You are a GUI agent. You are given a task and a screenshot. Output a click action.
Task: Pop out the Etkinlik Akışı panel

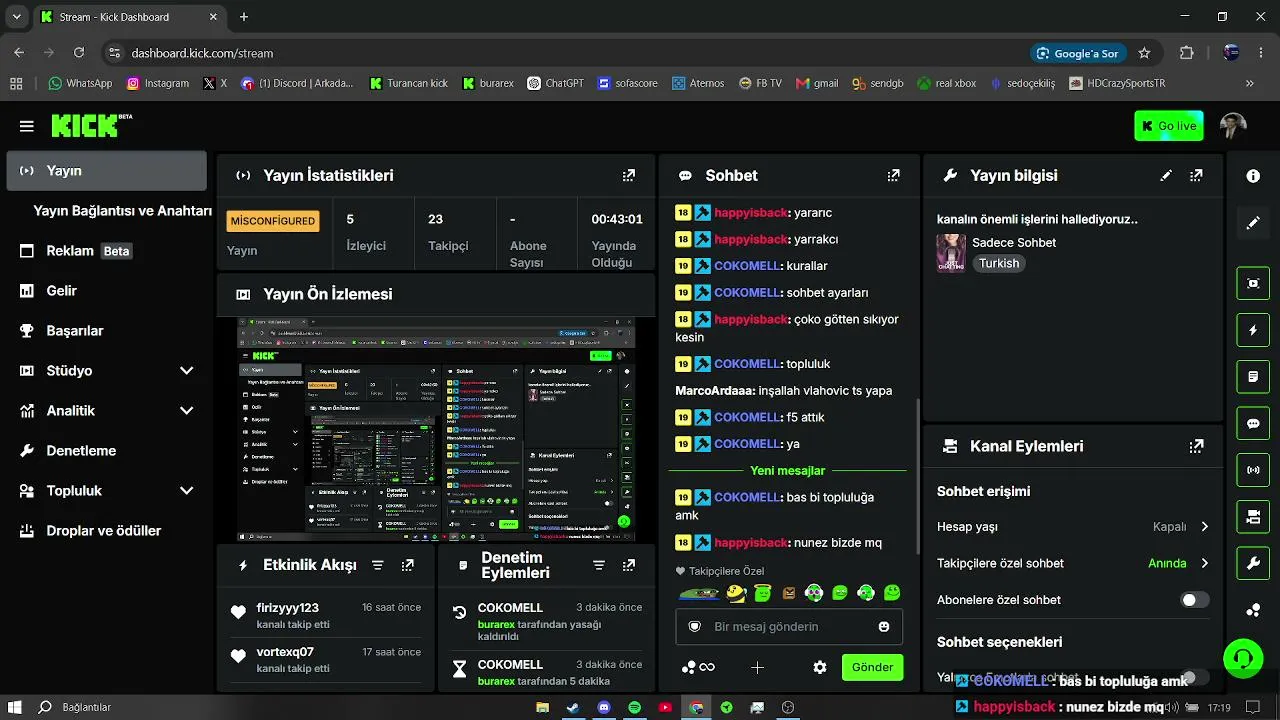pyautogui.click(x=408, y=565)
